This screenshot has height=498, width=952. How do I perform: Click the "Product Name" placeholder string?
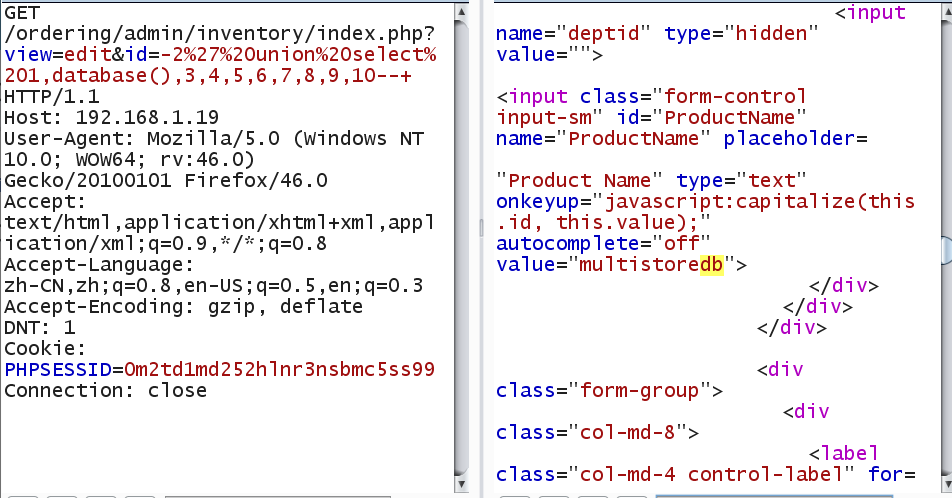click(x=579, y=180)
